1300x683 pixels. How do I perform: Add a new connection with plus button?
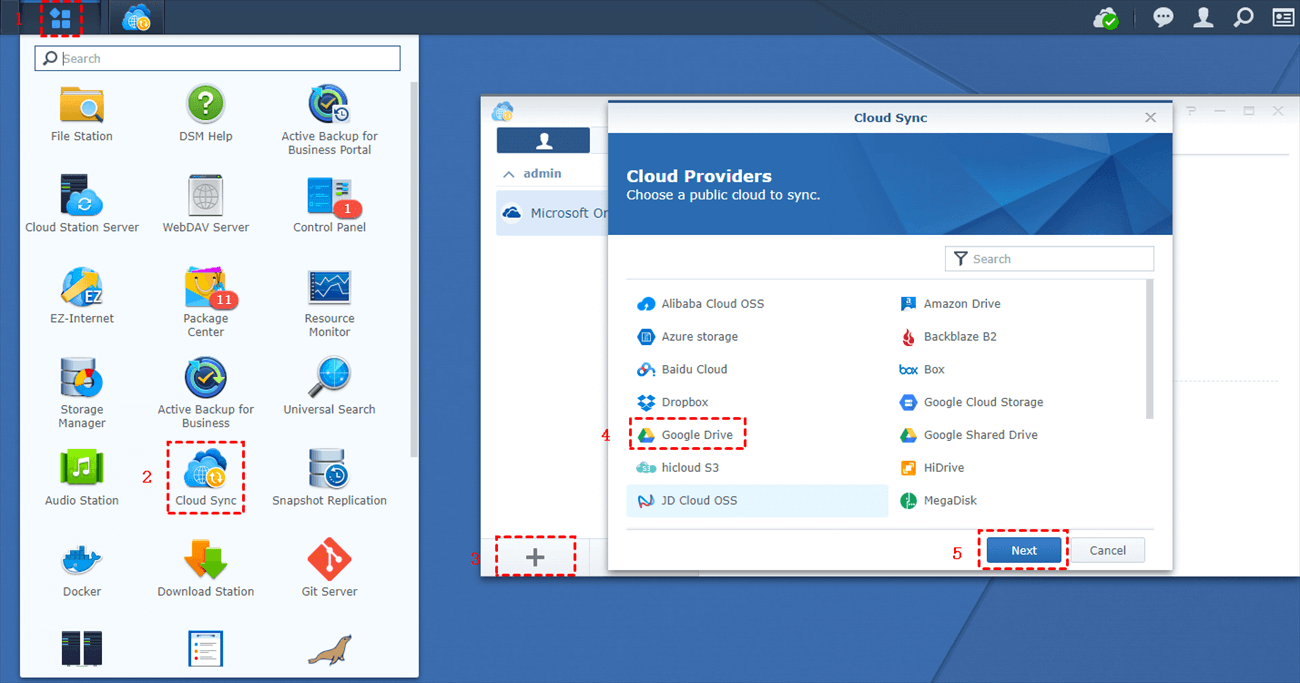pyautogui.click(x=535, y=558)
